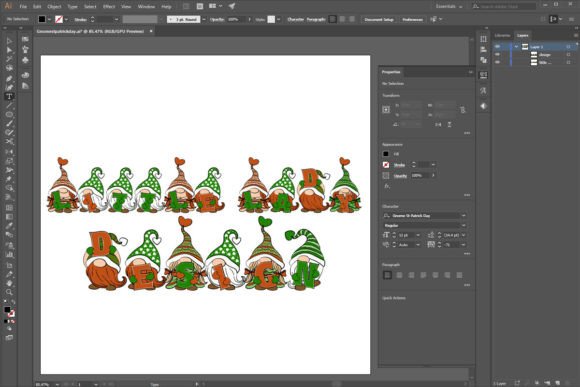Select the Ellipse shape tool
This screenshot has height=387, width=580.
pos(9,115)
